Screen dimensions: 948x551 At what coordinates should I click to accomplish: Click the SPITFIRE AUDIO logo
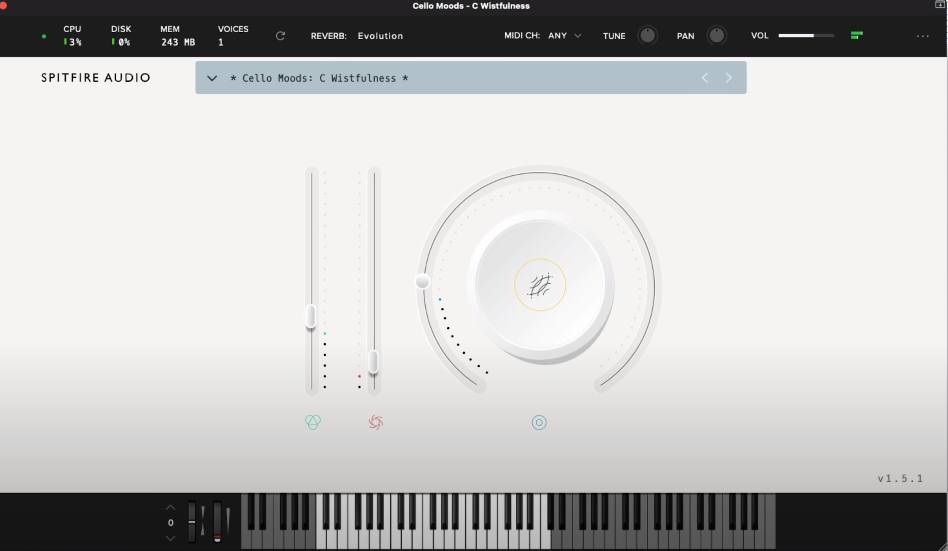click(96, 77)
